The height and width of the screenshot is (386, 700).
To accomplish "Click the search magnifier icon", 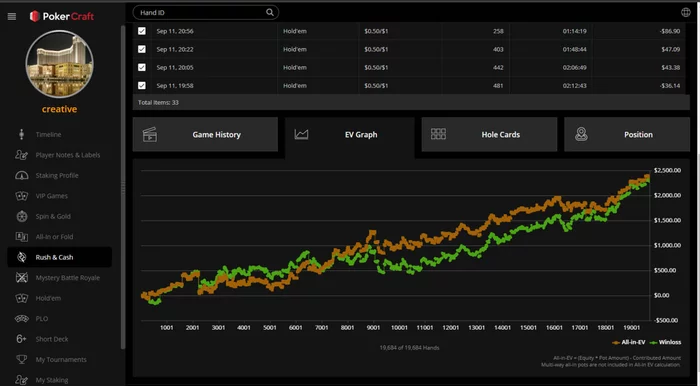I will coord(270,12).
